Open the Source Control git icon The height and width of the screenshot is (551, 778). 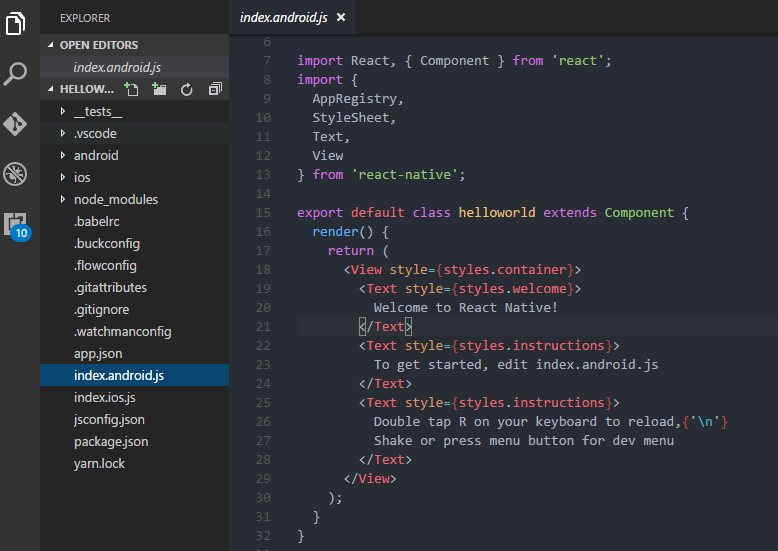[x=16, y=123]
